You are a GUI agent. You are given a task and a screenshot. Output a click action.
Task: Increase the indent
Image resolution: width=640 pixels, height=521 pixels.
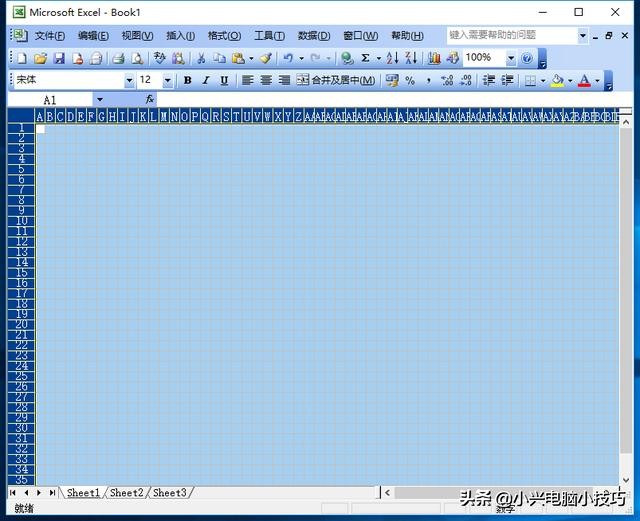(x=507, y=80)
